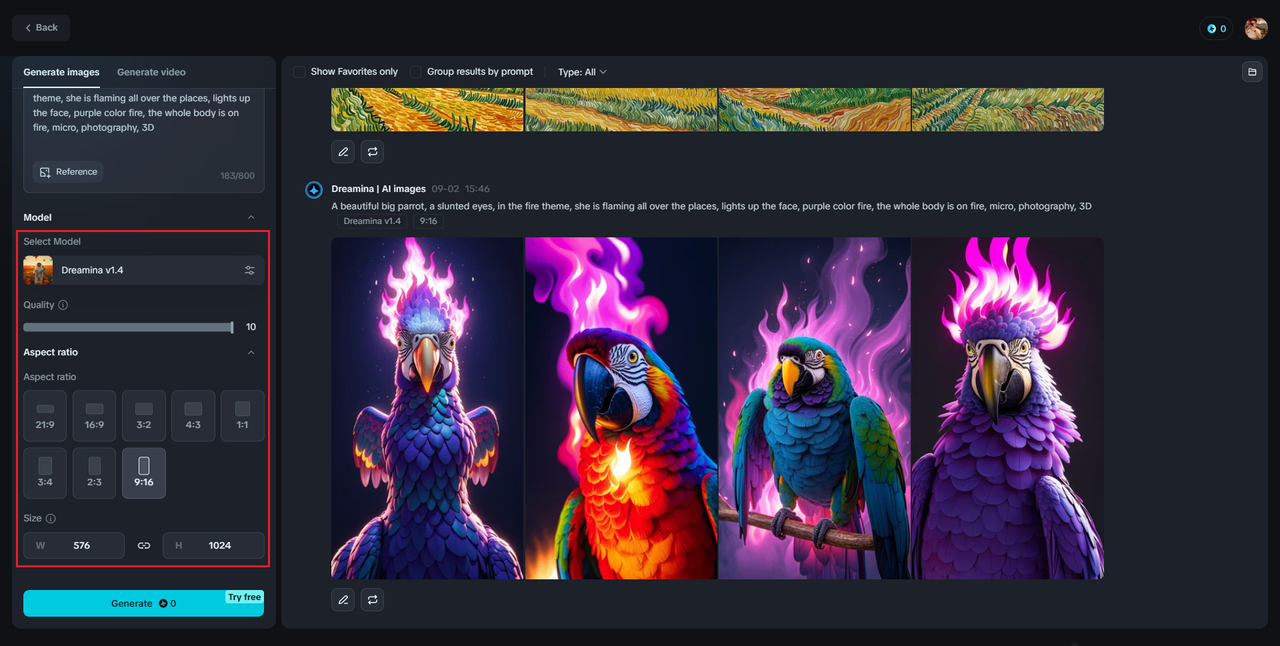Click the width field showing 576
The width and height of the screenshot is (1280, 646).
point(74,545)
